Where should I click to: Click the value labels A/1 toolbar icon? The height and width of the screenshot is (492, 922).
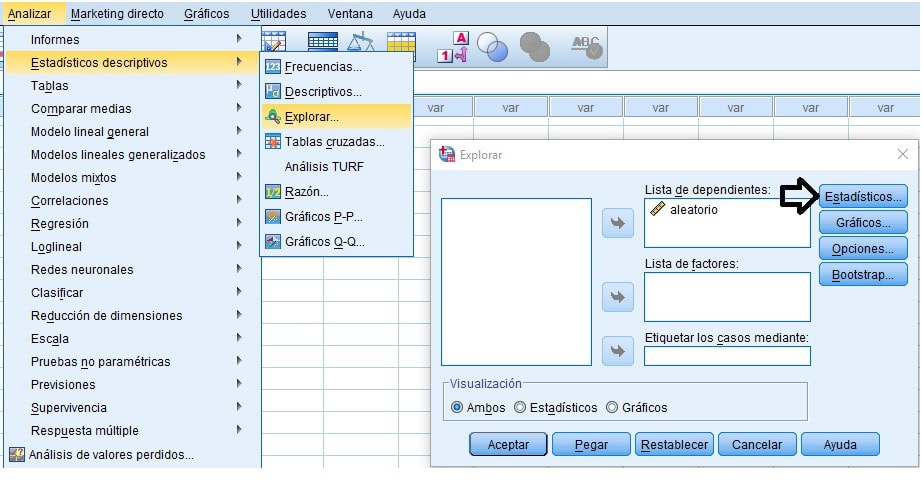tap(453, 47)
